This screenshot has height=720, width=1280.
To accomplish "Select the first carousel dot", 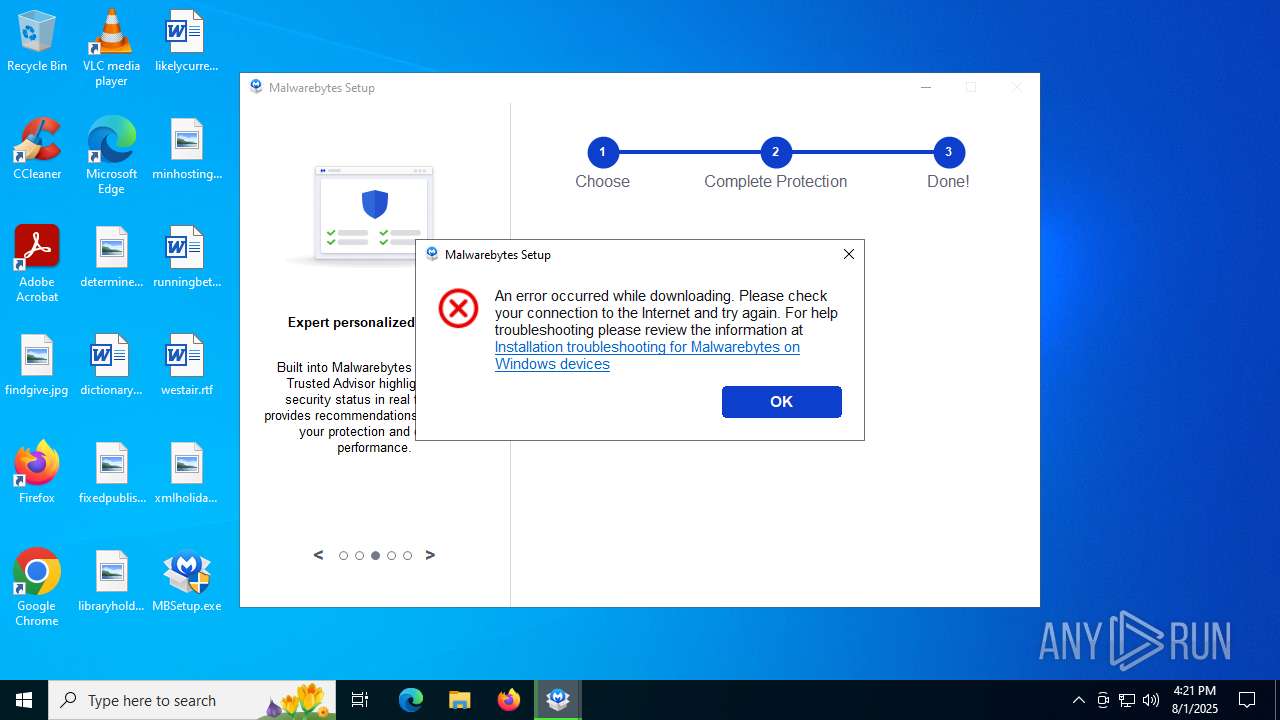I will click(x=343, y=556).
